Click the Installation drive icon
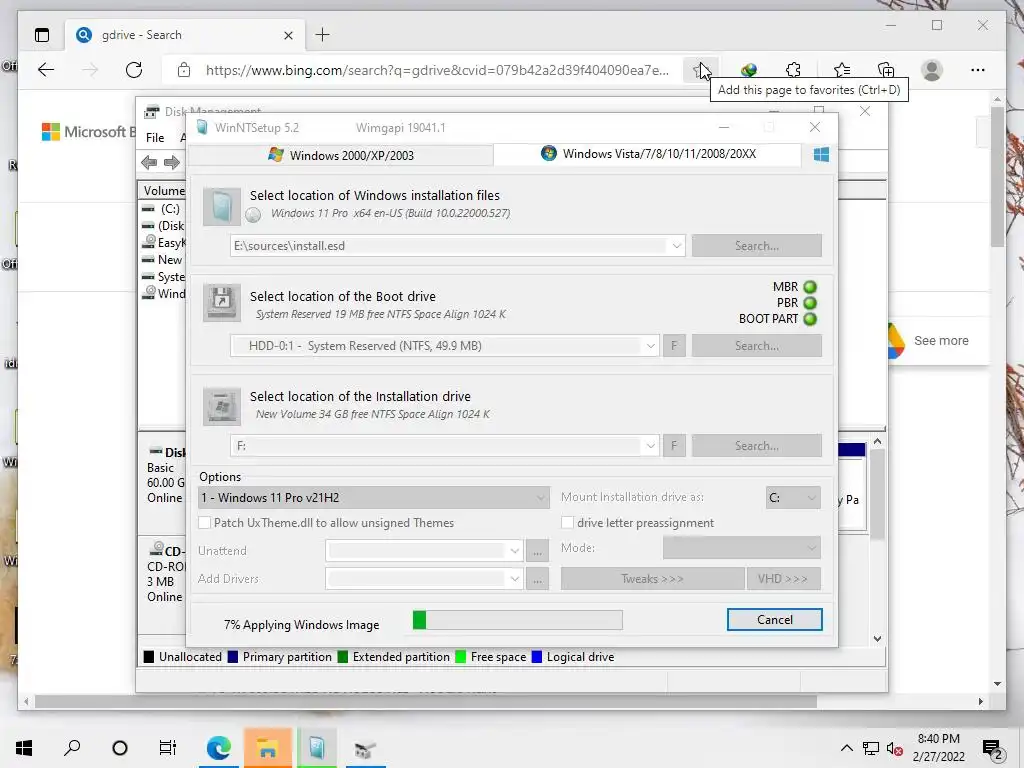 [221, 406]
